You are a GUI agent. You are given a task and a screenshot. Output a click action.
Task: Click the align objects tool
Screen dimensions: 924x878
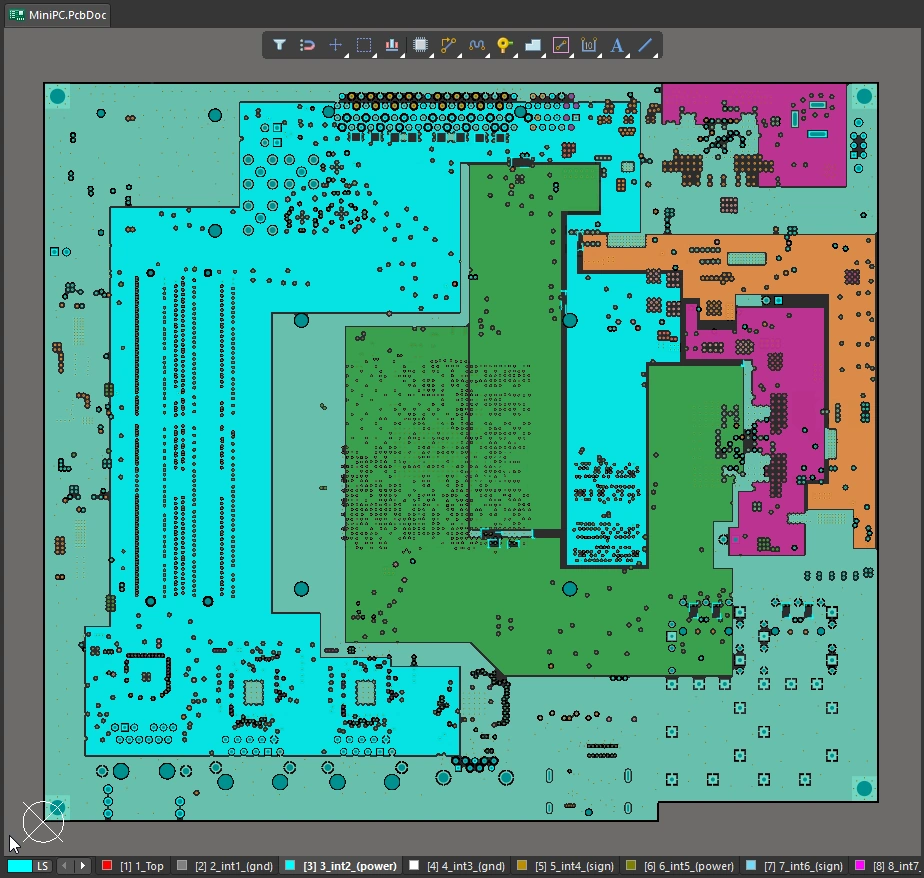point(392,45)
